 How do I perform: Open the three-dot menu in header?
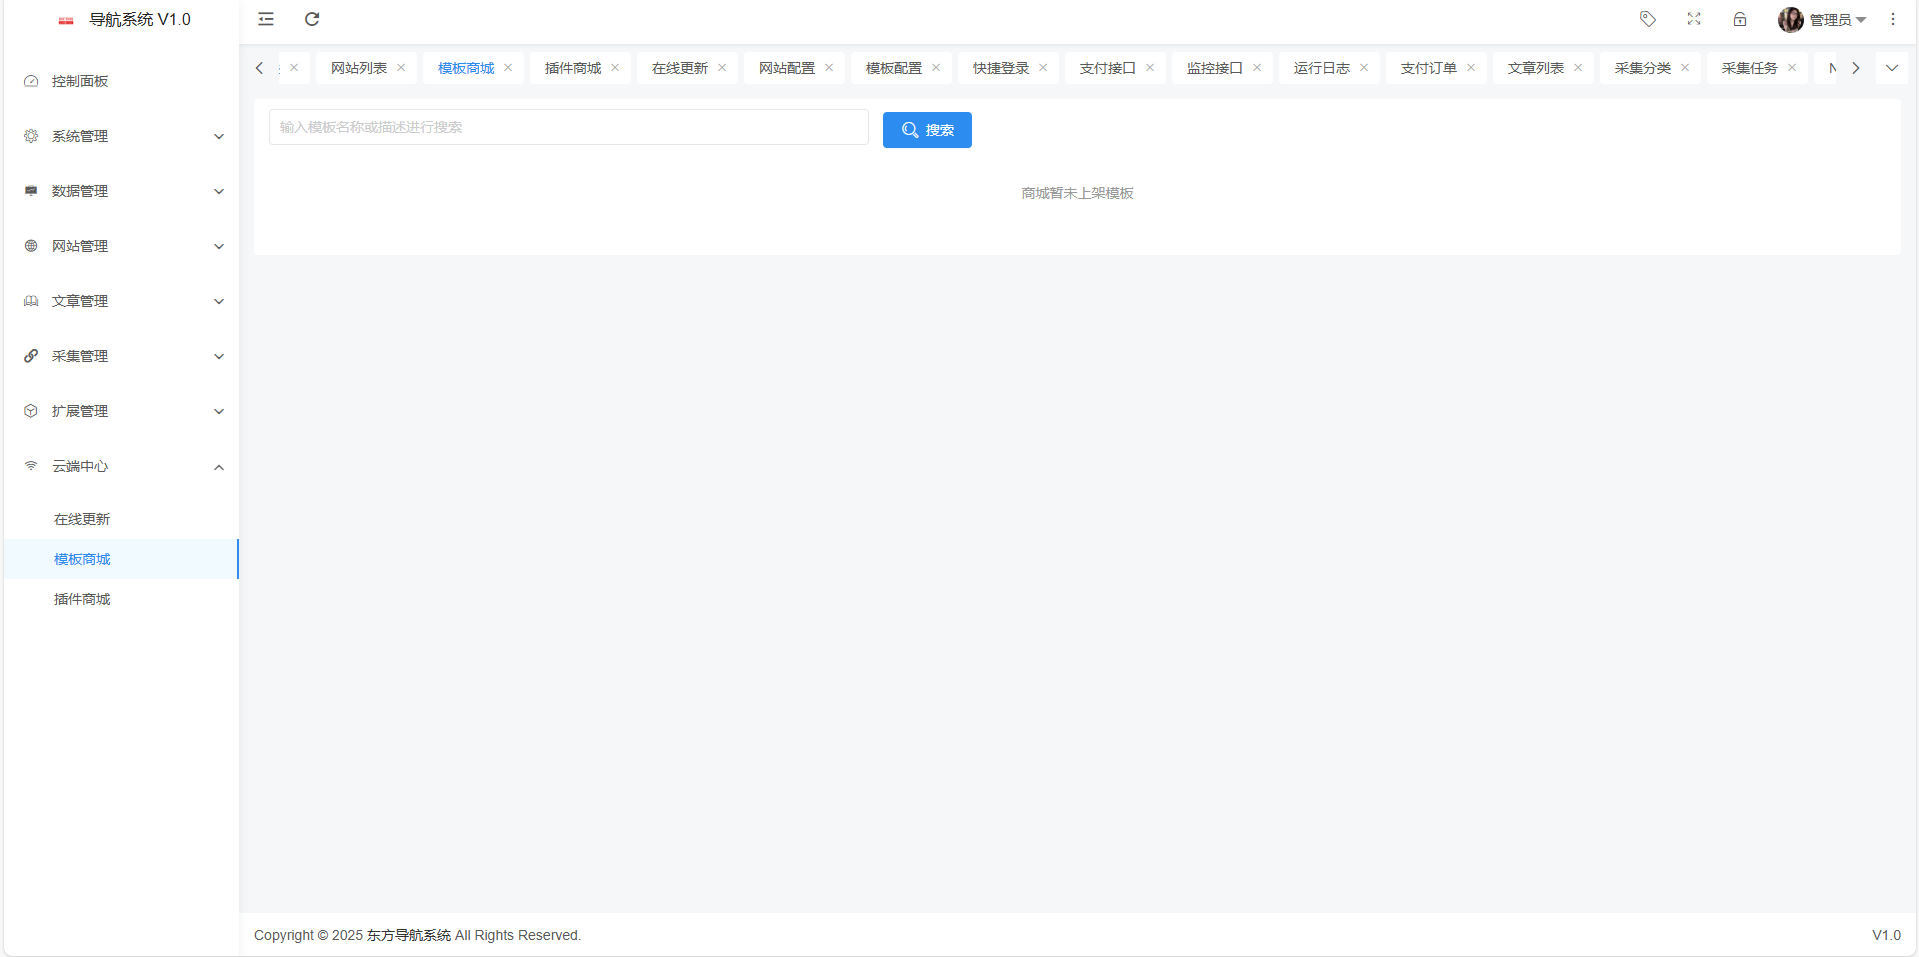tap(1892, 19)
